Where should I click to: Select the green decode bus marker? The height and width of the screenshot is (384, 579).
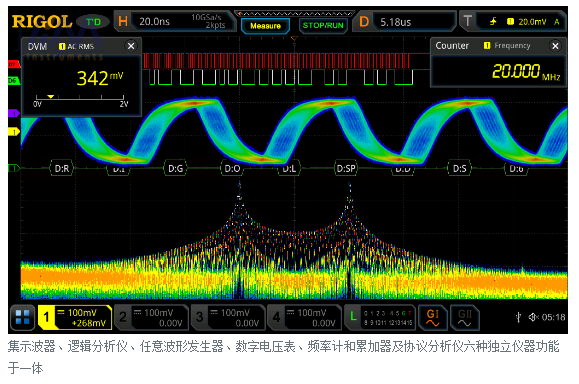click(14, 168)
